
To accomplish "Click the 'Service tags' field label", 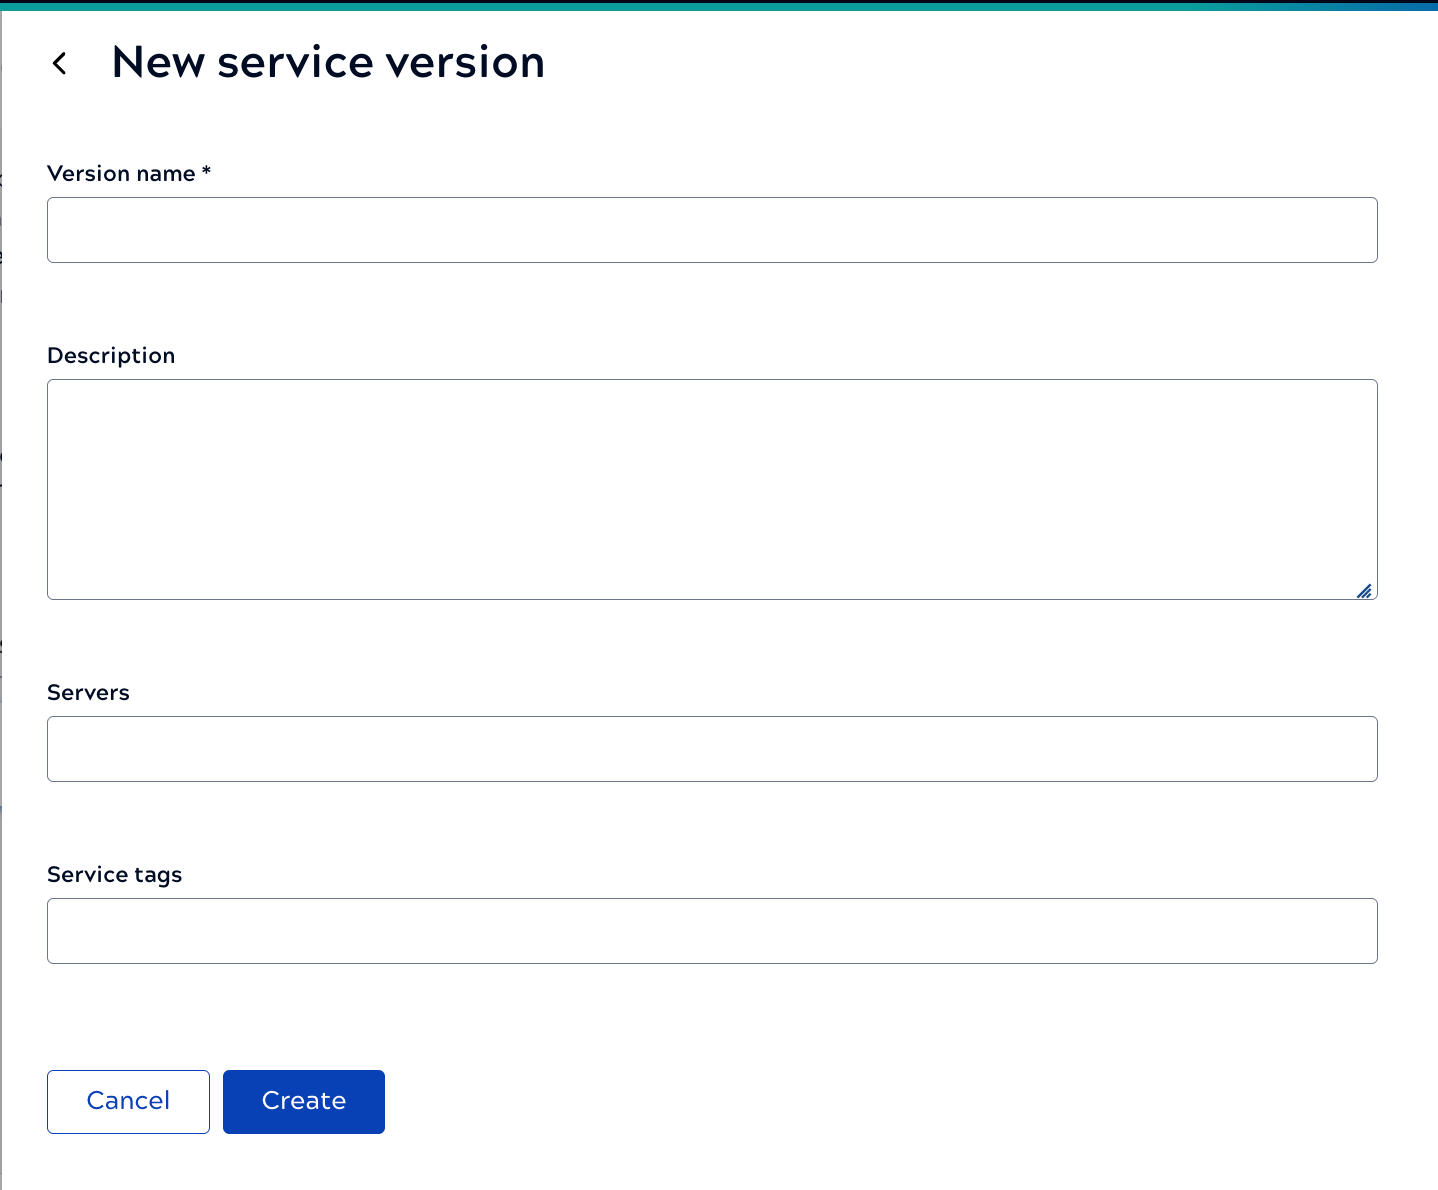I will pyautogui.click(x=114, y=875).
